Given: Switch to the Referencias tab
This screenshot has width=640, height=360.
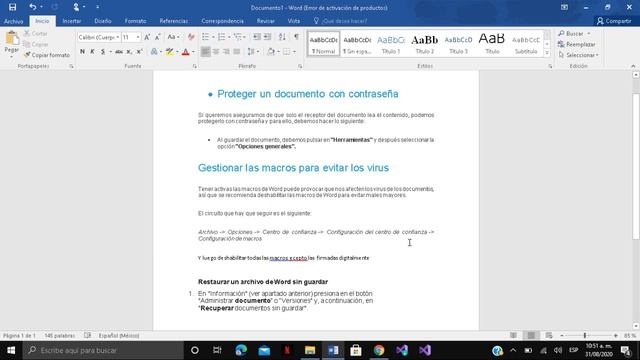Looking at the screenshot, I should [x=174, y=21].
